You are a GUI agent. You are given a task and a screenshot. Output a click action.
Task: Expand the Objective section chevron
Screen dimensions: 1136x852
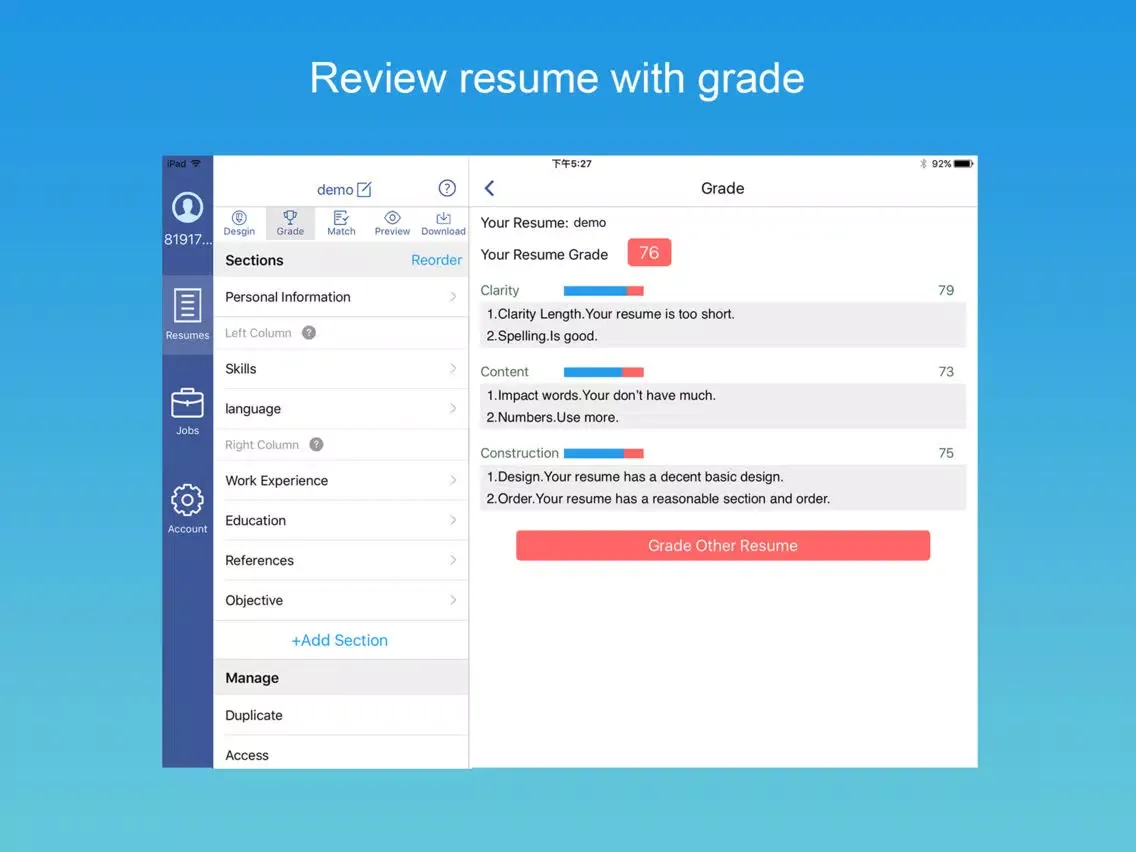click(453, 600)
